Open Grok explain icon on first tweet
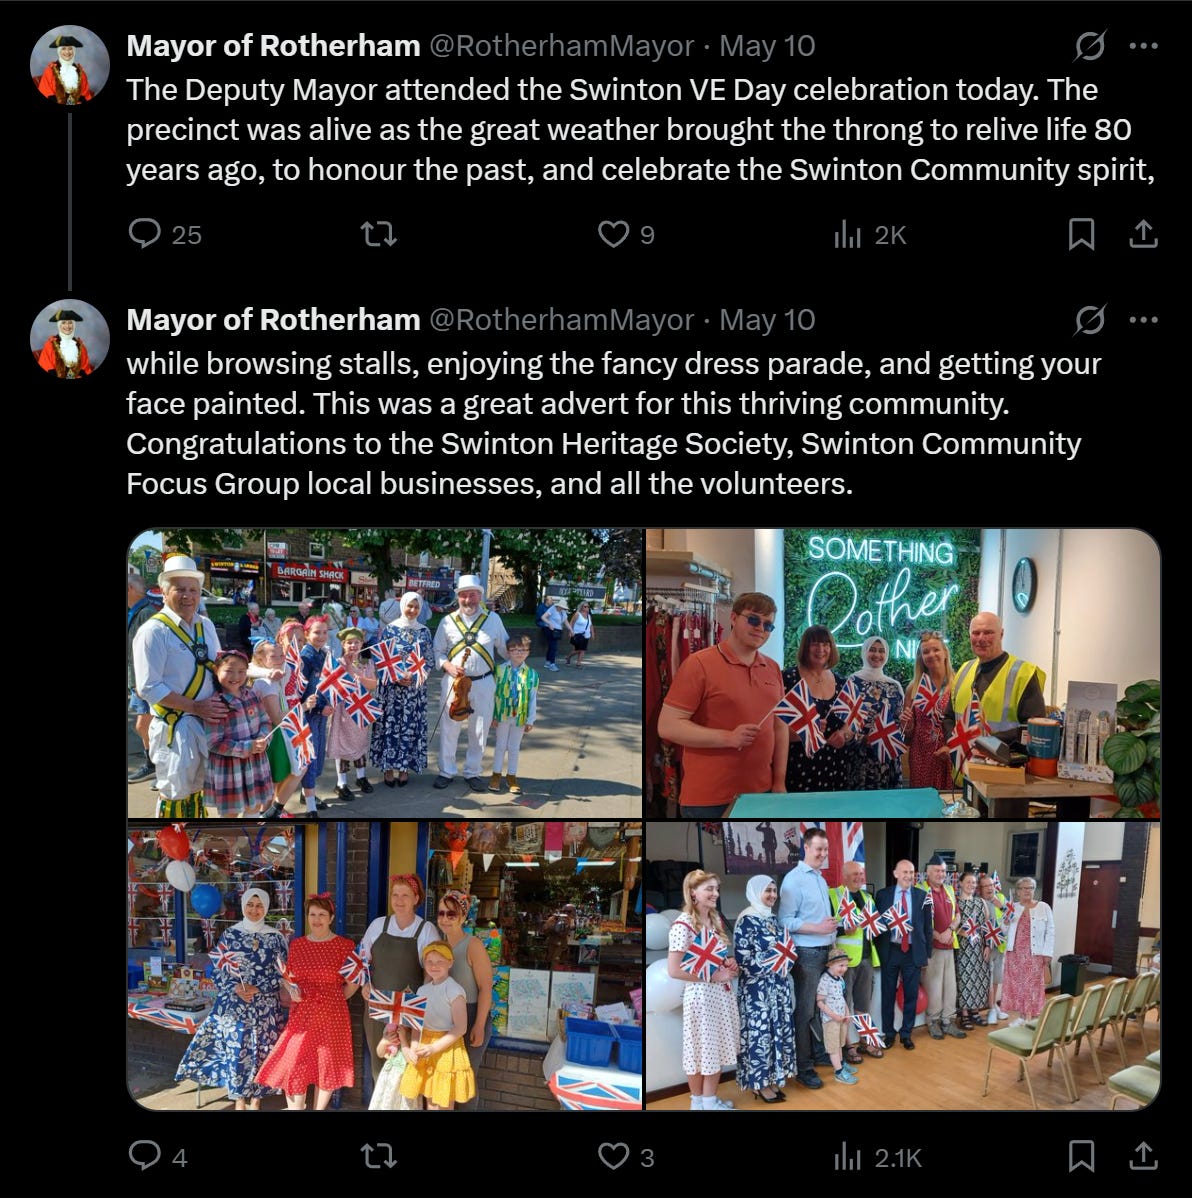1192x1198 pixels. (1090, 46)
